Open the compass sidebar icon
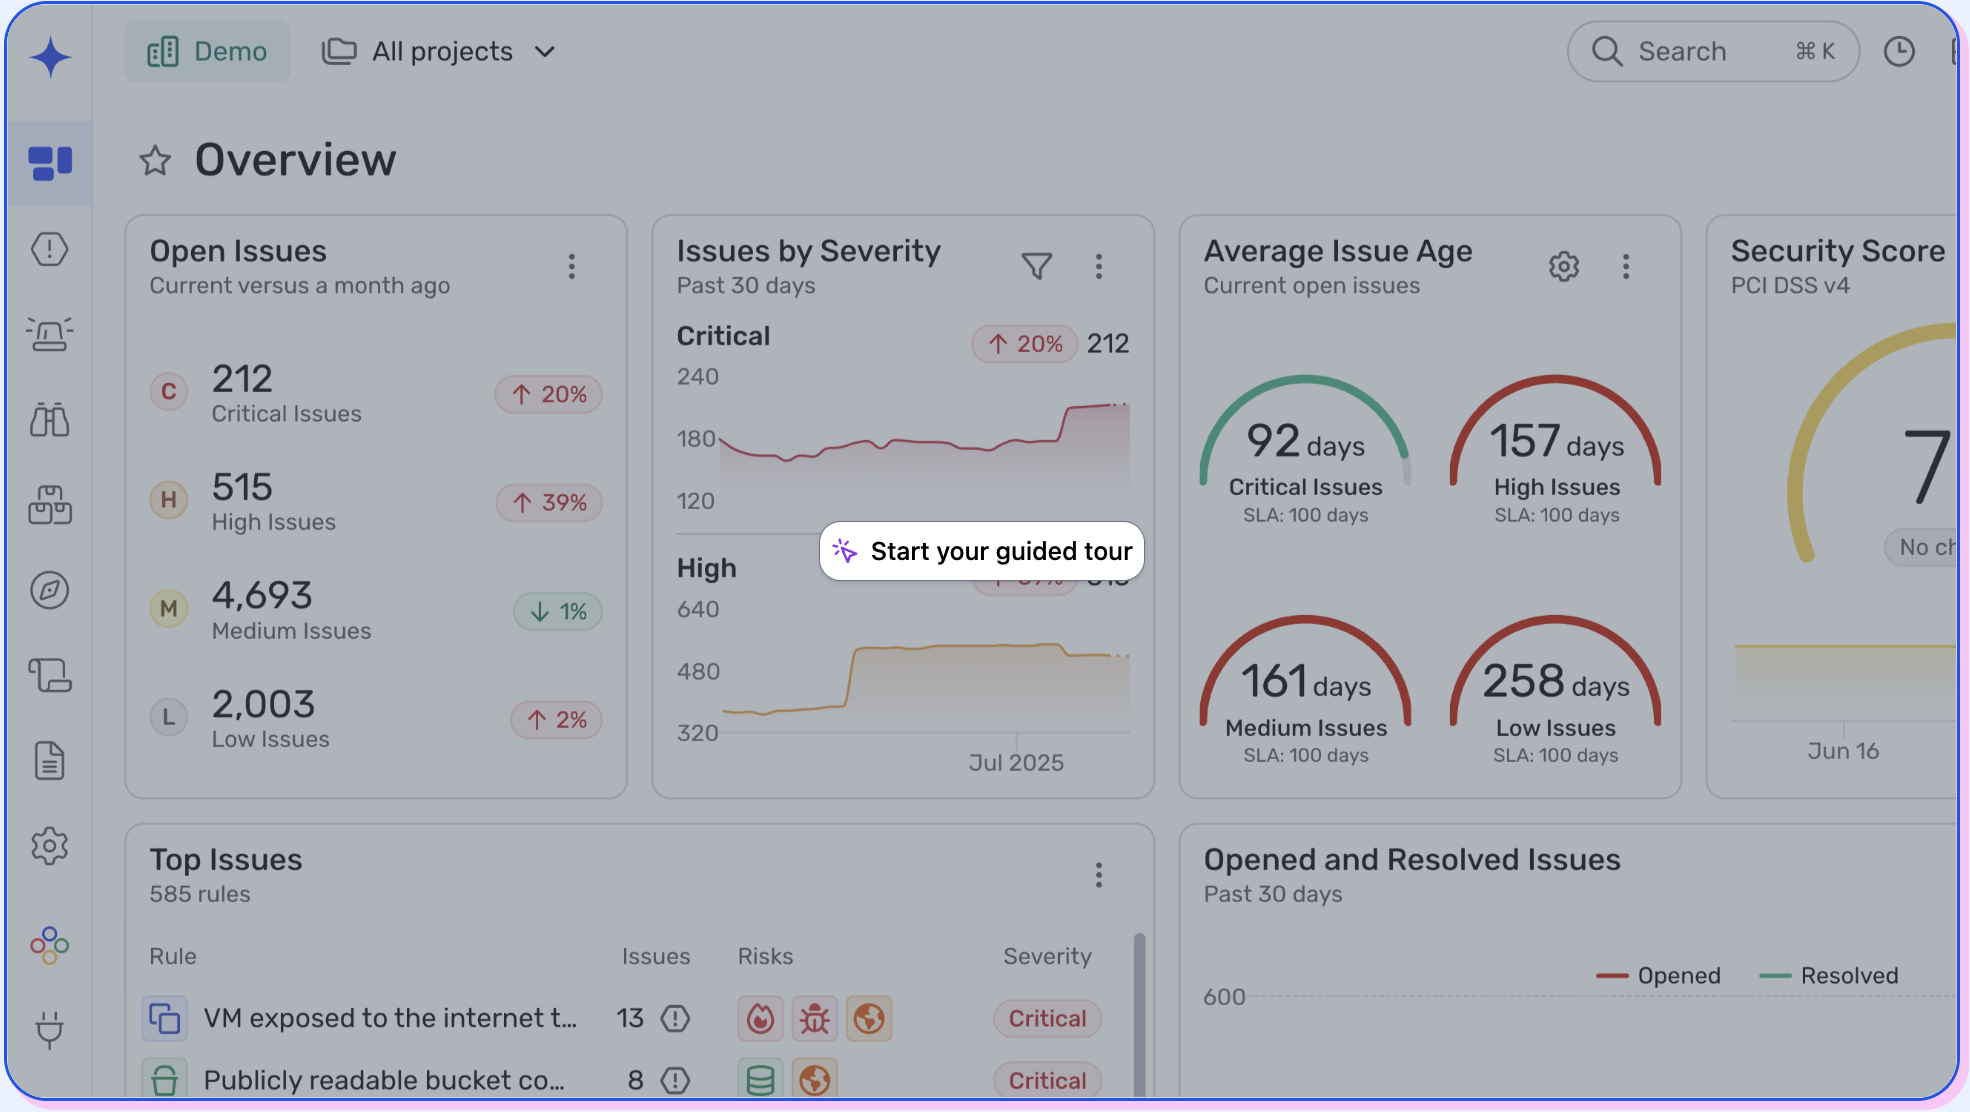Image resolution: width=1970 pixels, height=1112 pixels. [49, 590]
